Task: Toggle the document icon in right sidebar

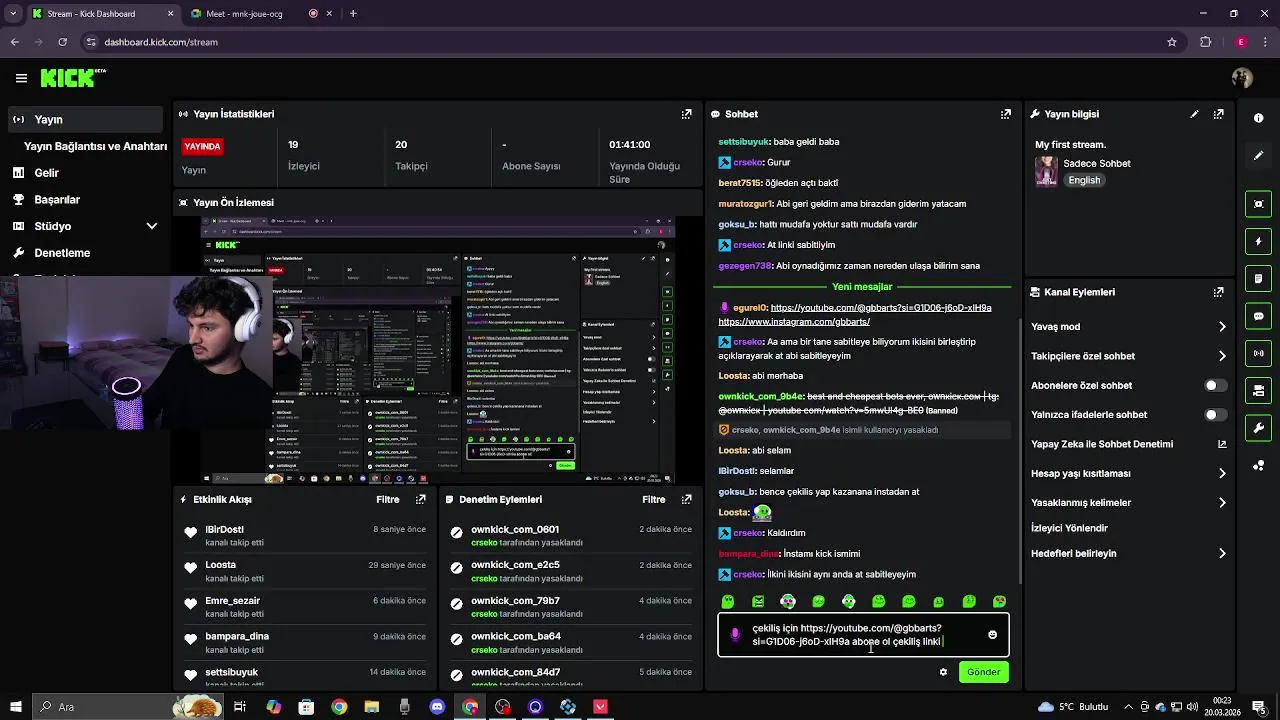Action: tap(1258, 278)
